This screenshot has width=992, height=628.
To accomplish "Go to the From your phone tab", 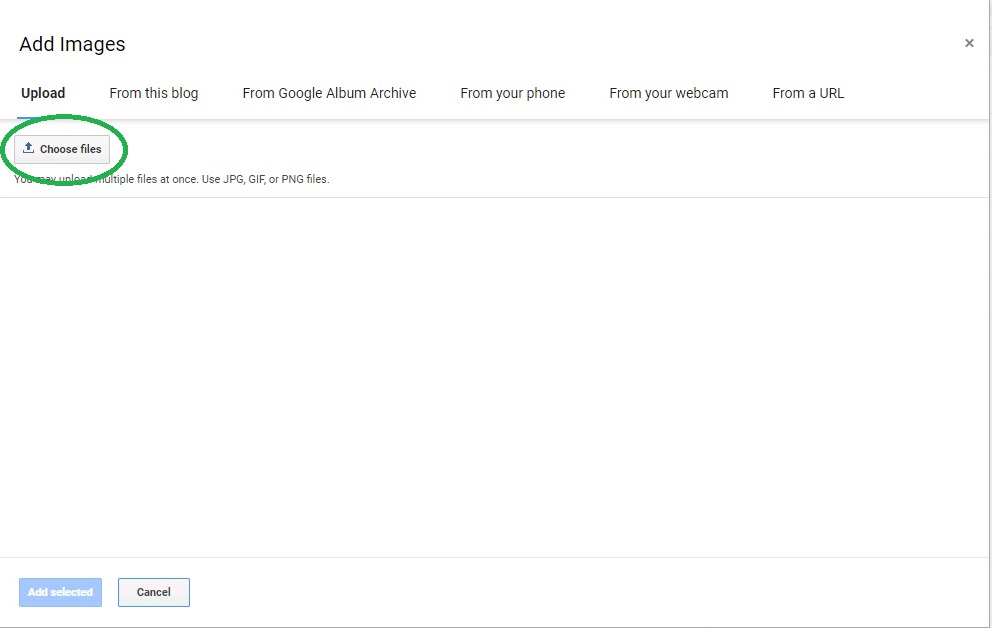I will coord(512,93).
